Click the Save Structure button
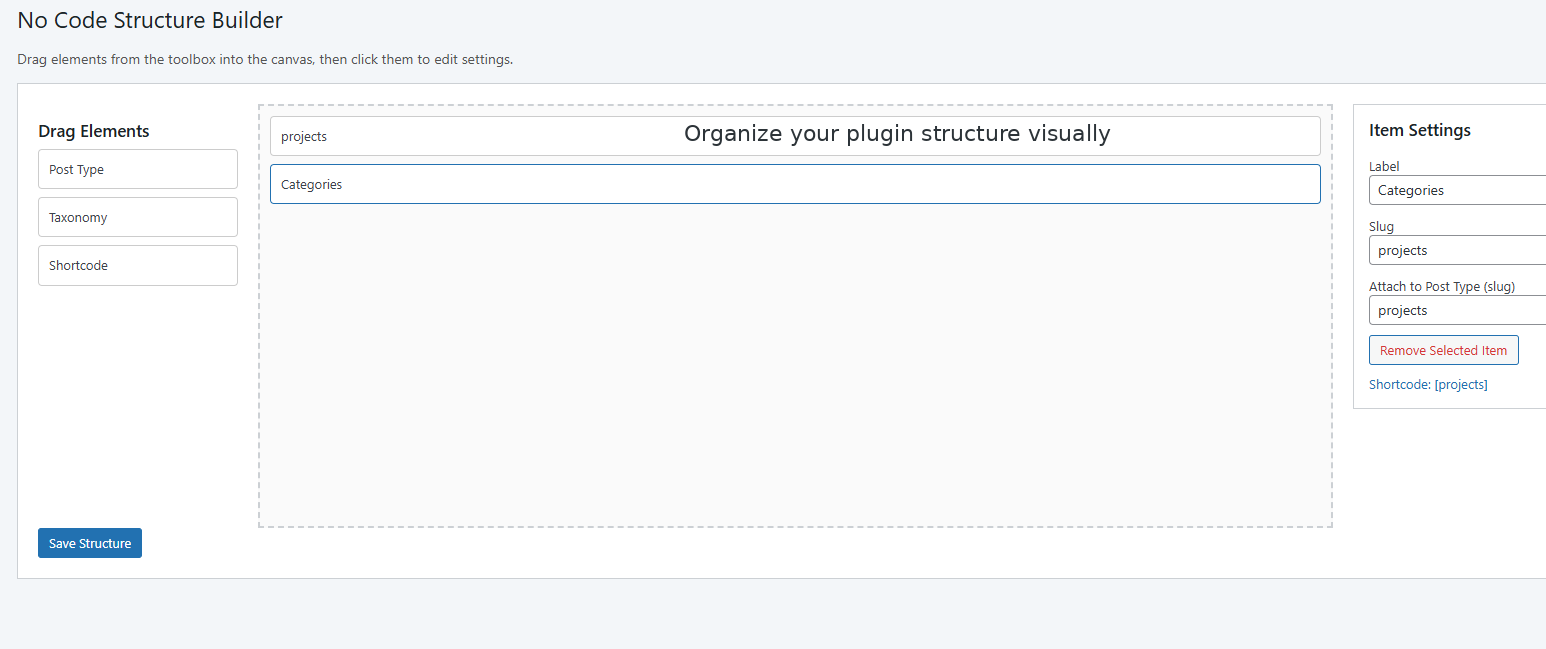Screen dimensions: 1546x649 click(89, 542)
